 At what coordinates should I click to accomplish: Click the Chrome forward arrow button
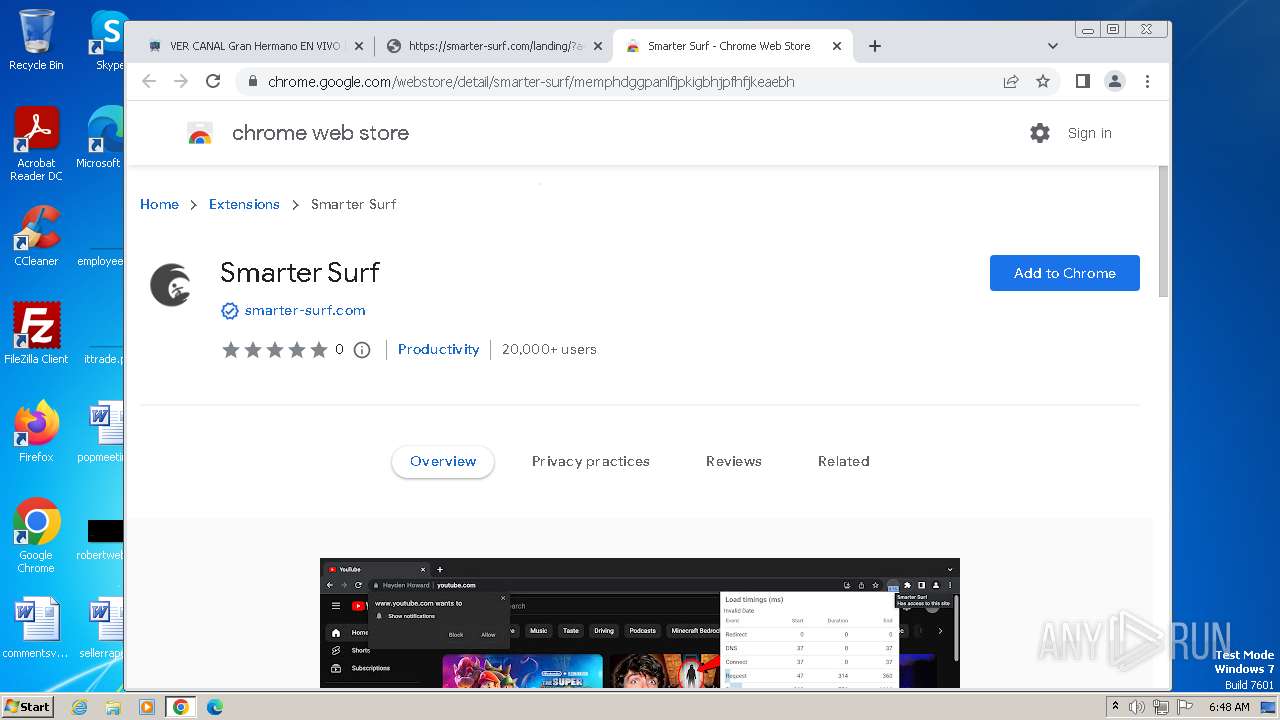point(181,81)
